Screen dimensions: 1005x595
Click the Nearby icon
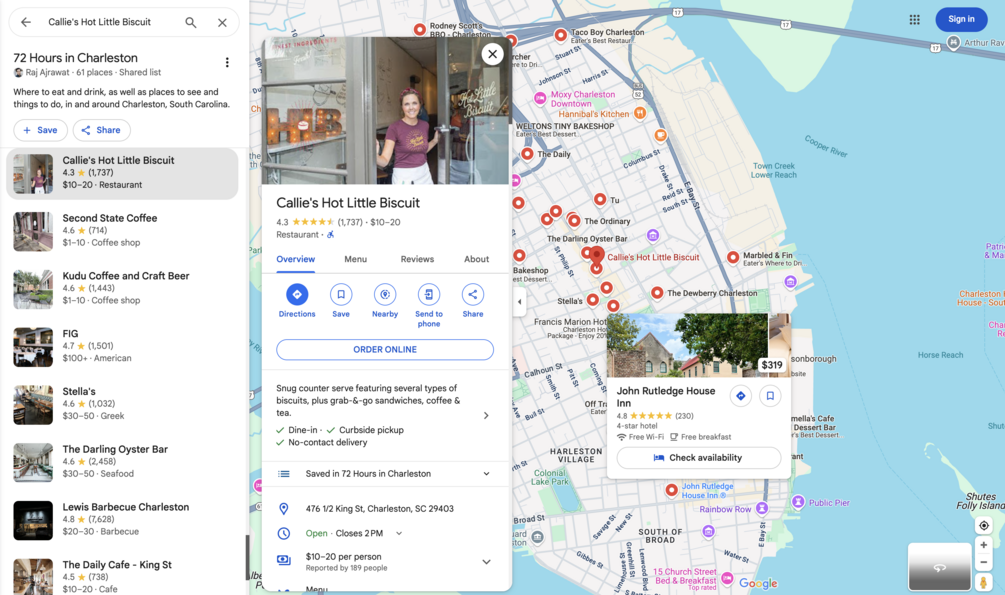point(385,294)
